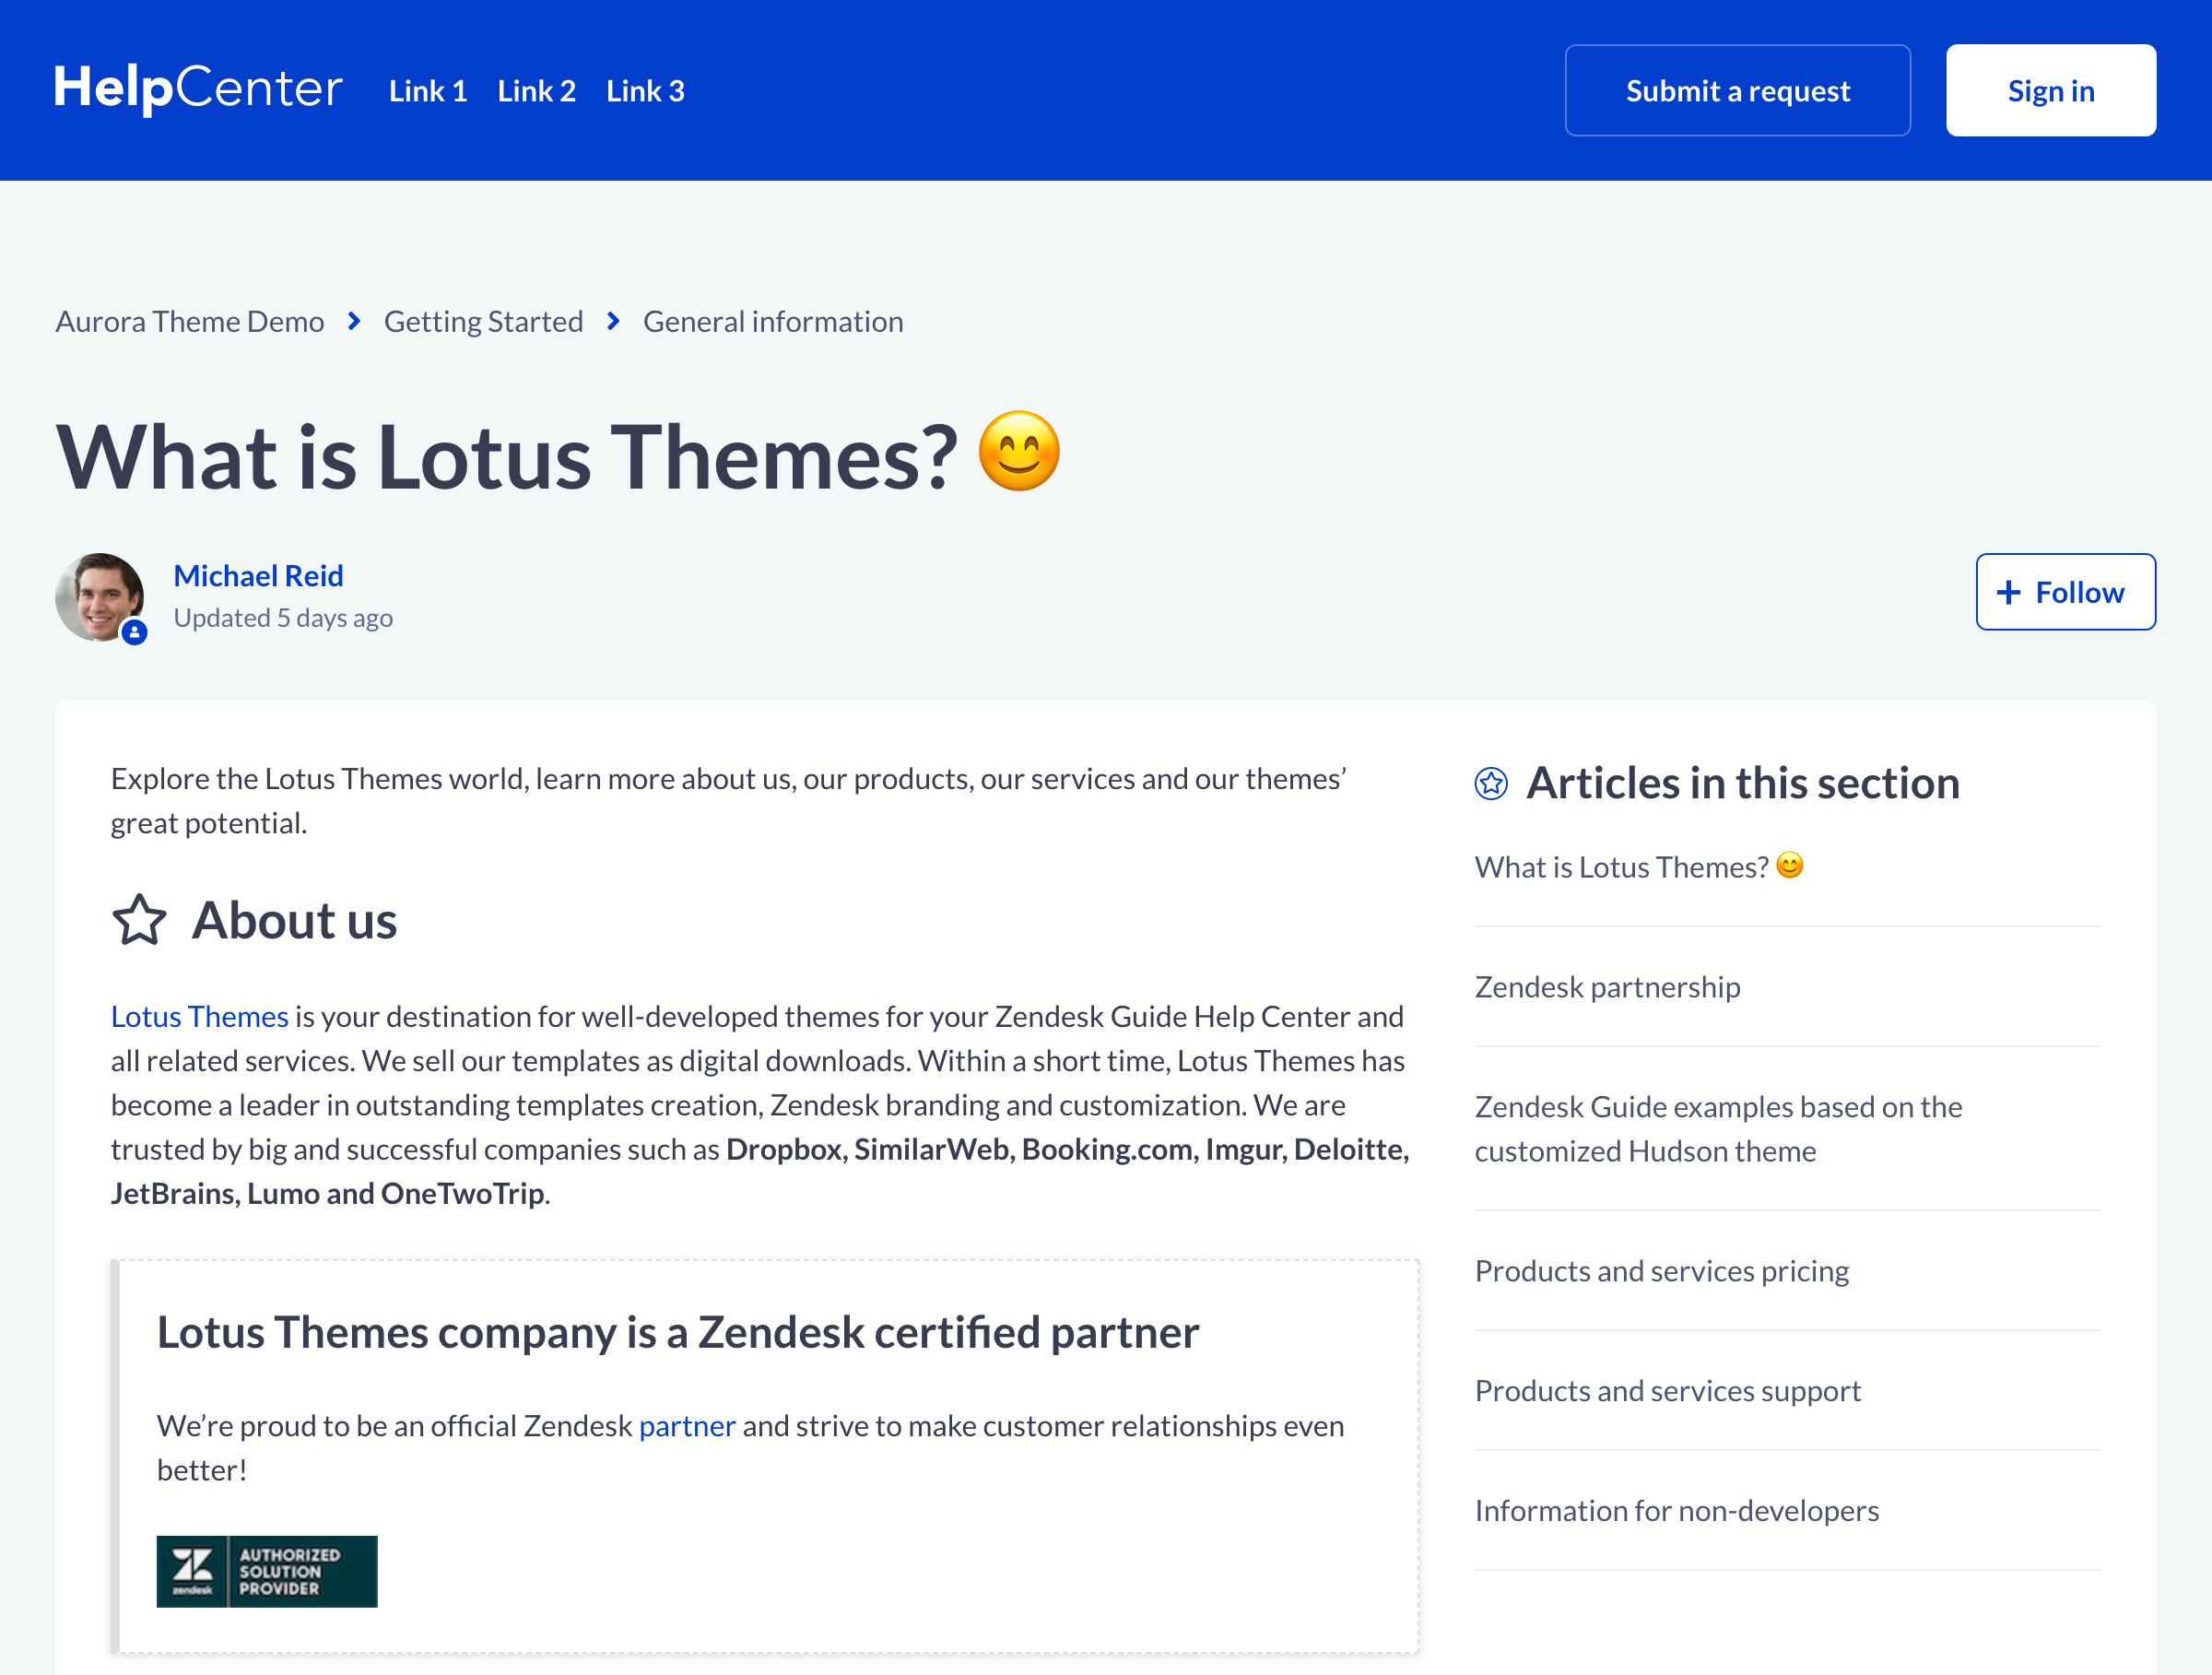The image size is (2212, 1675).
Task: Open the Products and services pricing article
Action: [1661, 1271]
